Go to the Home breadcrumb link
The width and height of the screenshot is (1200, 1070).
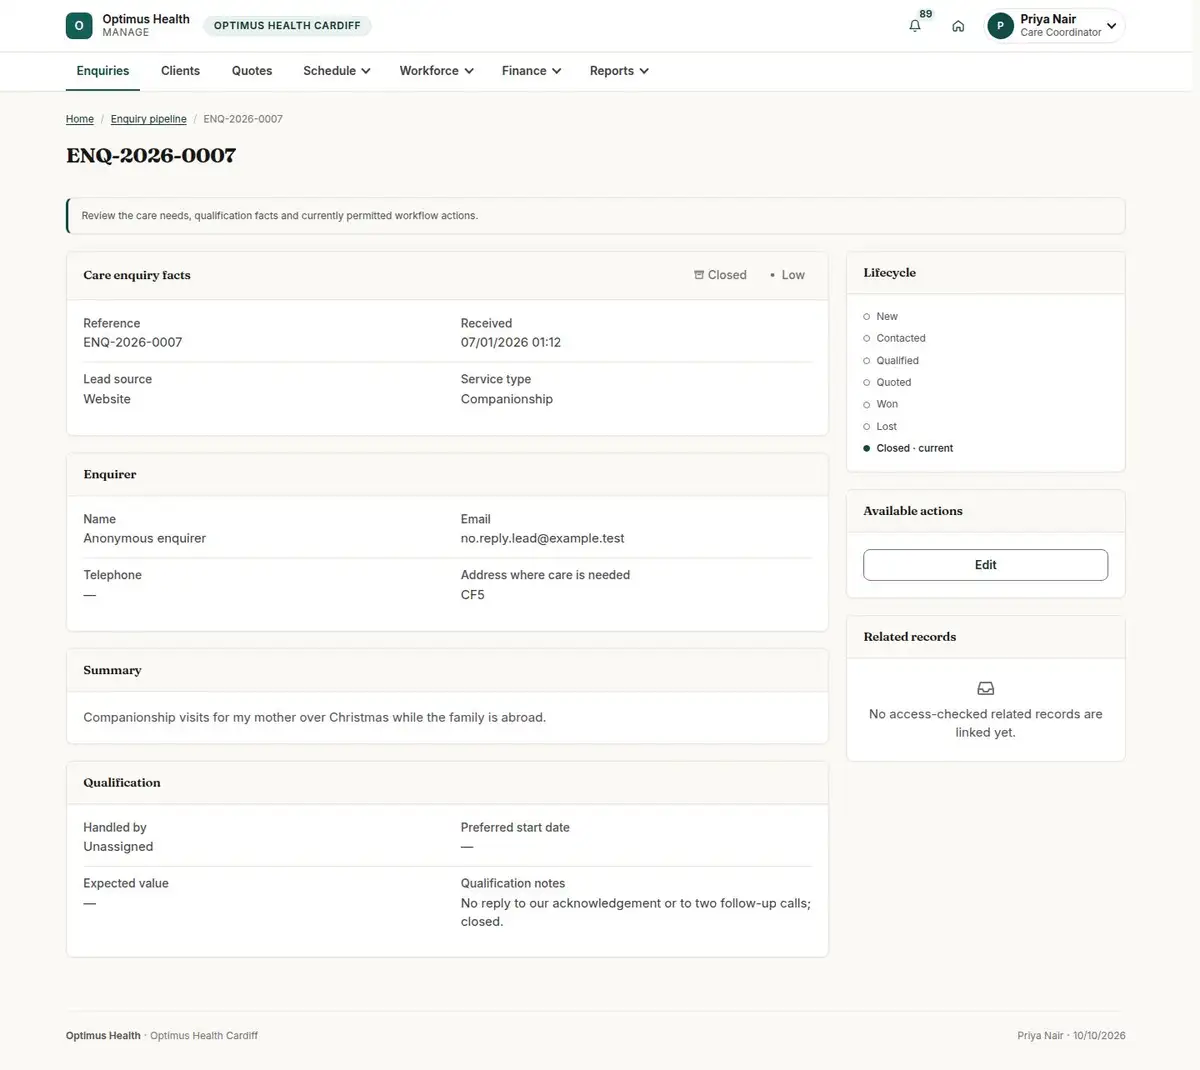coord(80,119)
